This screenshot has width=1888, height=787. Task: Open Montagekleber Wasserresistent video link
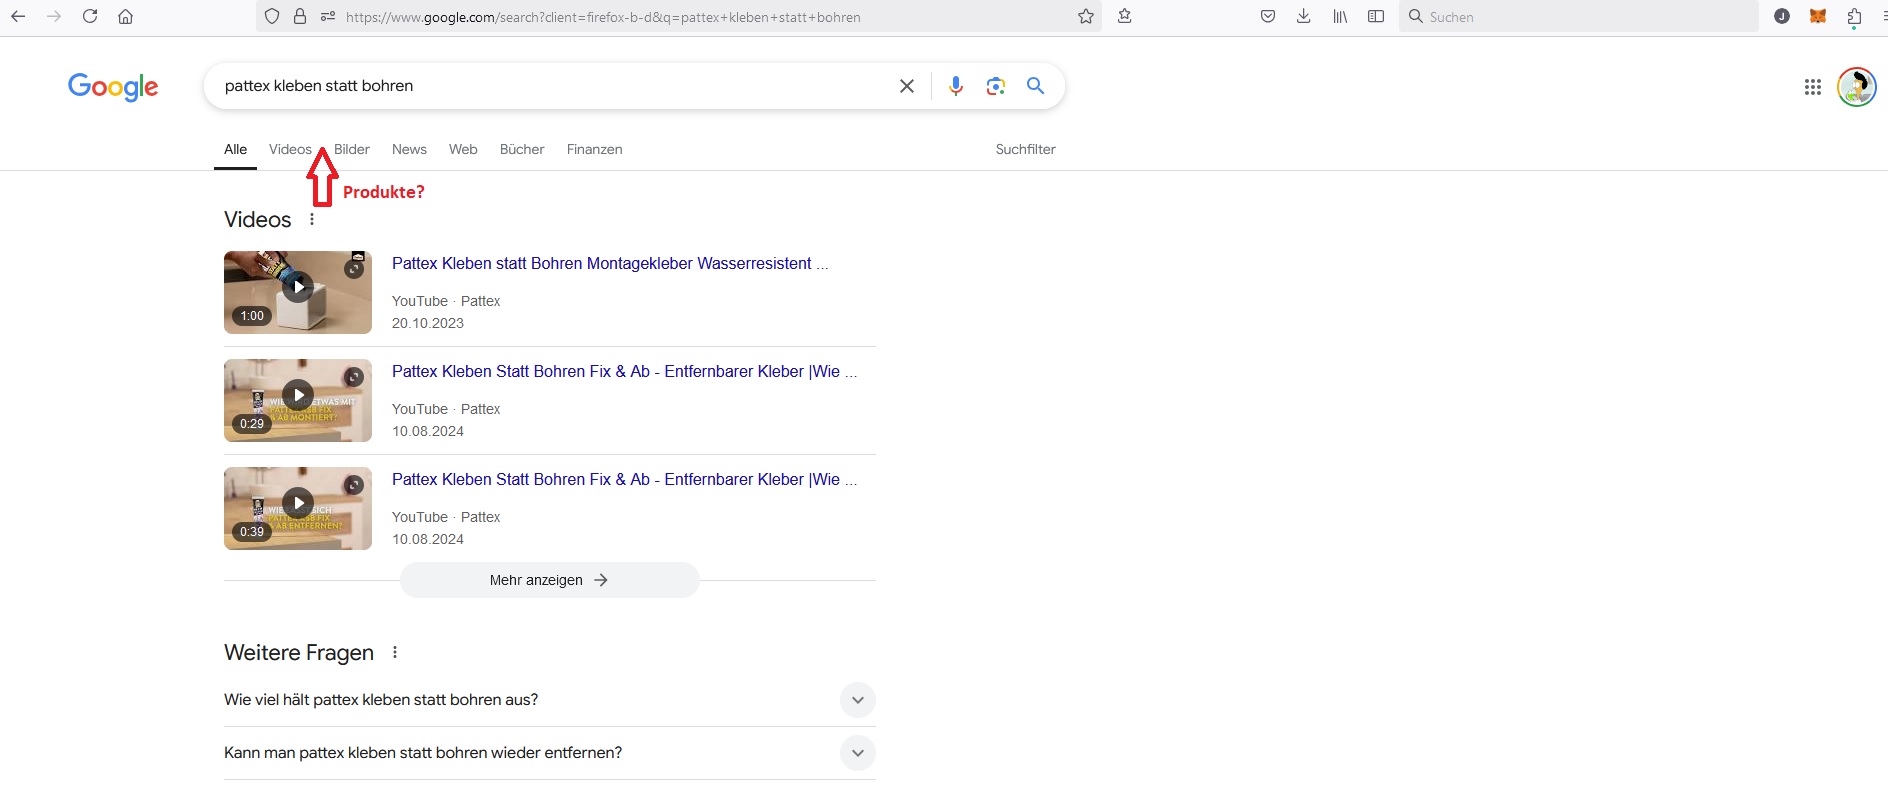tap(610, 263)
